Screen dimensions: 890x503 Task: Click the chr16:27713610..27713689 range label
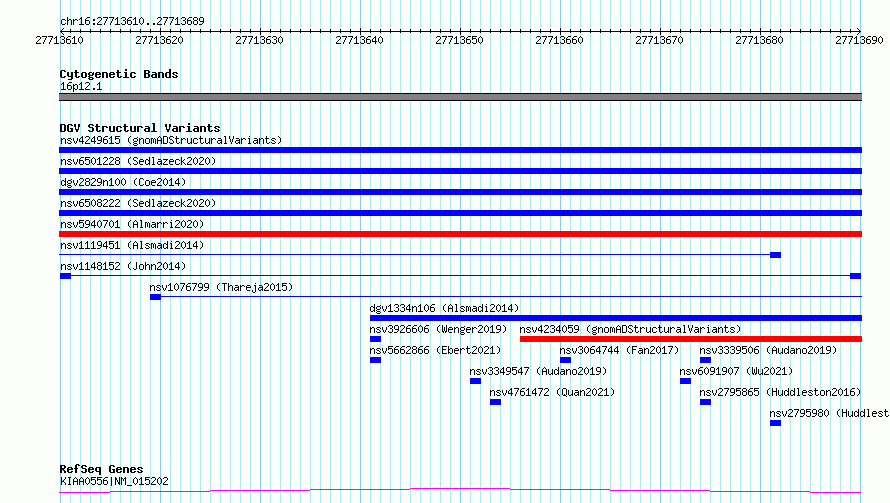(x=132, y=21)
